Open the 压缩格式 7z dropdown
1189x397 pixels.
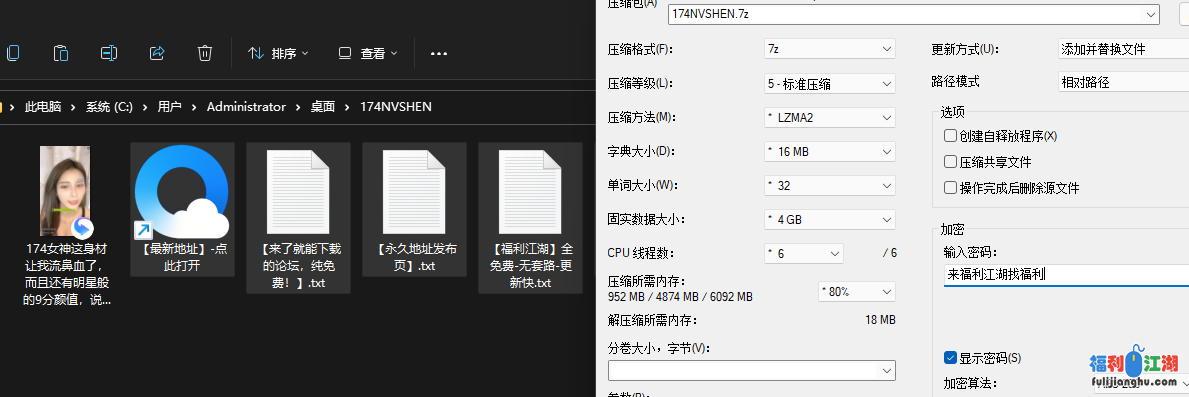coord(830,49)
